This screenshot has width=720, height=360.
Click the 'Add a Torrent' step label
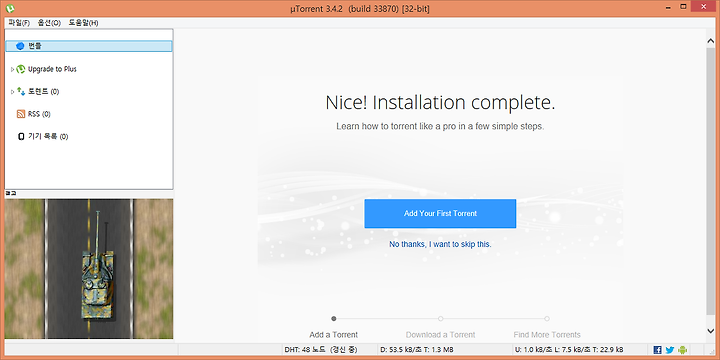click(x=334, y=335)
